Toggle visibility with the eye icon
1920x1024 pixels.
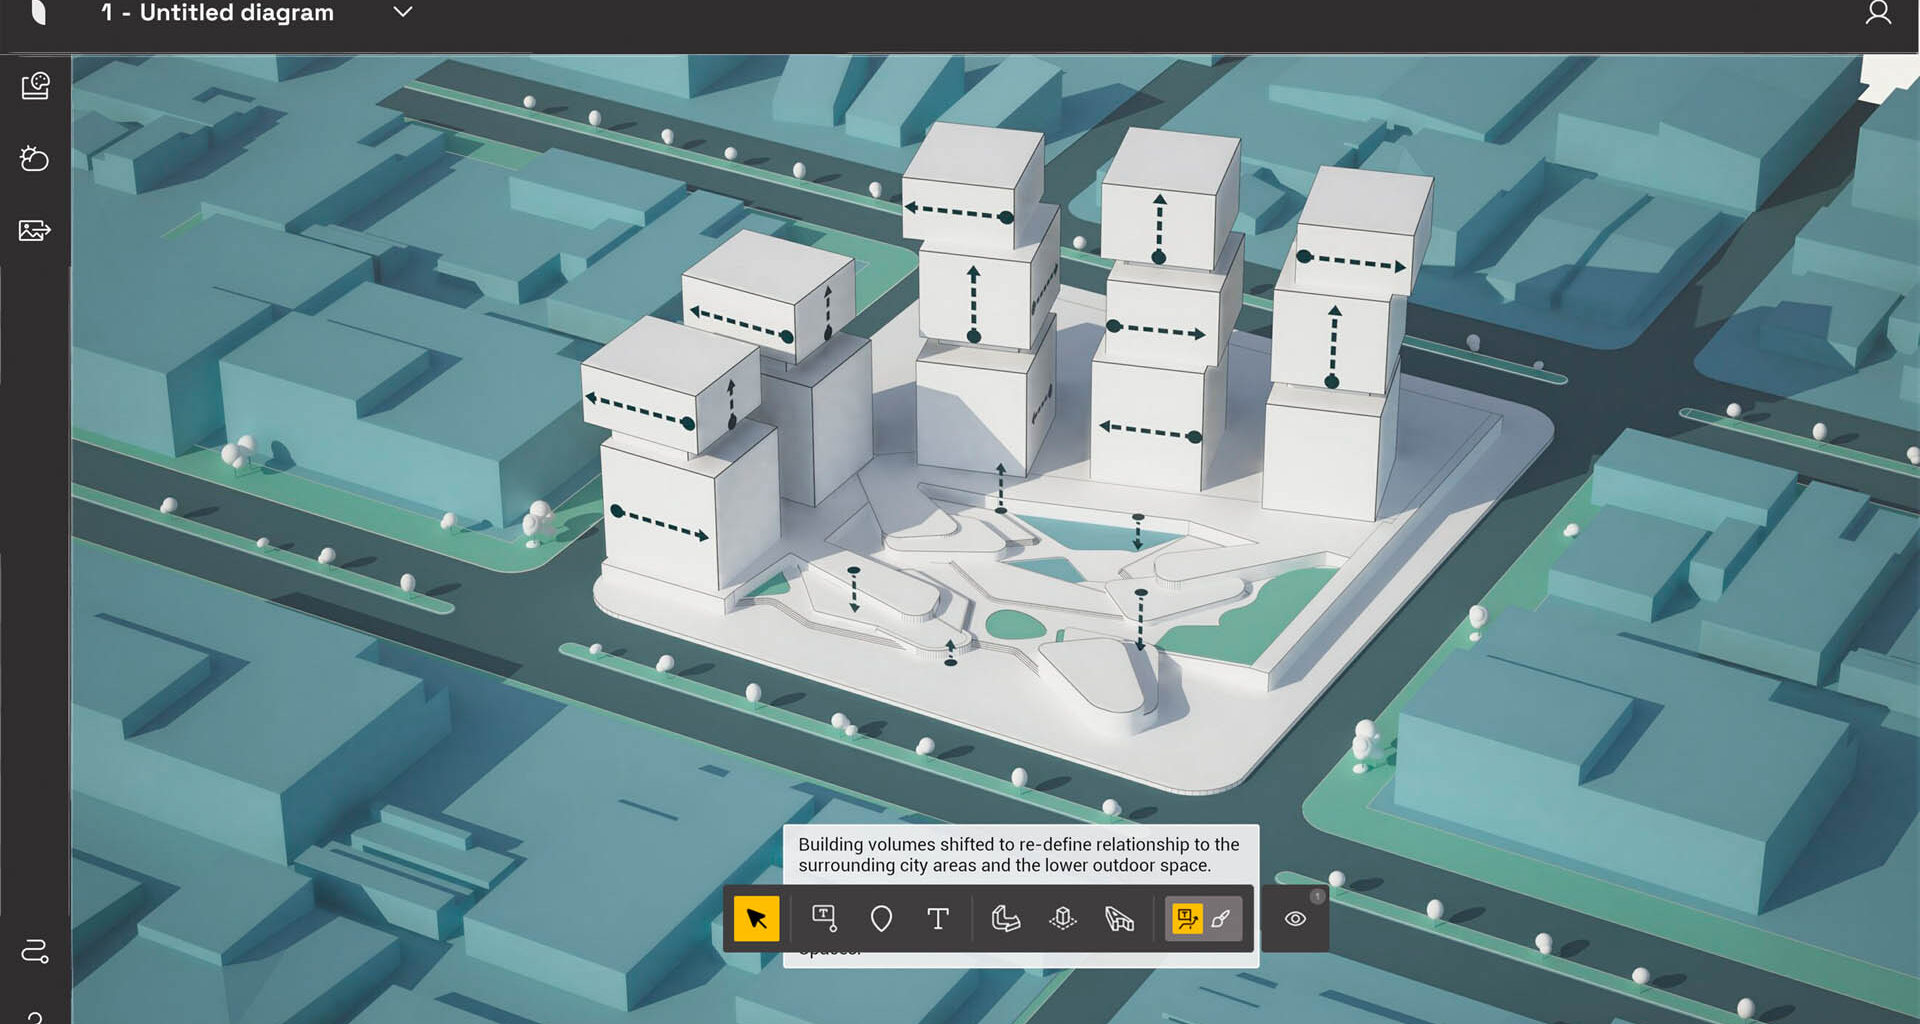(1295, 918)
